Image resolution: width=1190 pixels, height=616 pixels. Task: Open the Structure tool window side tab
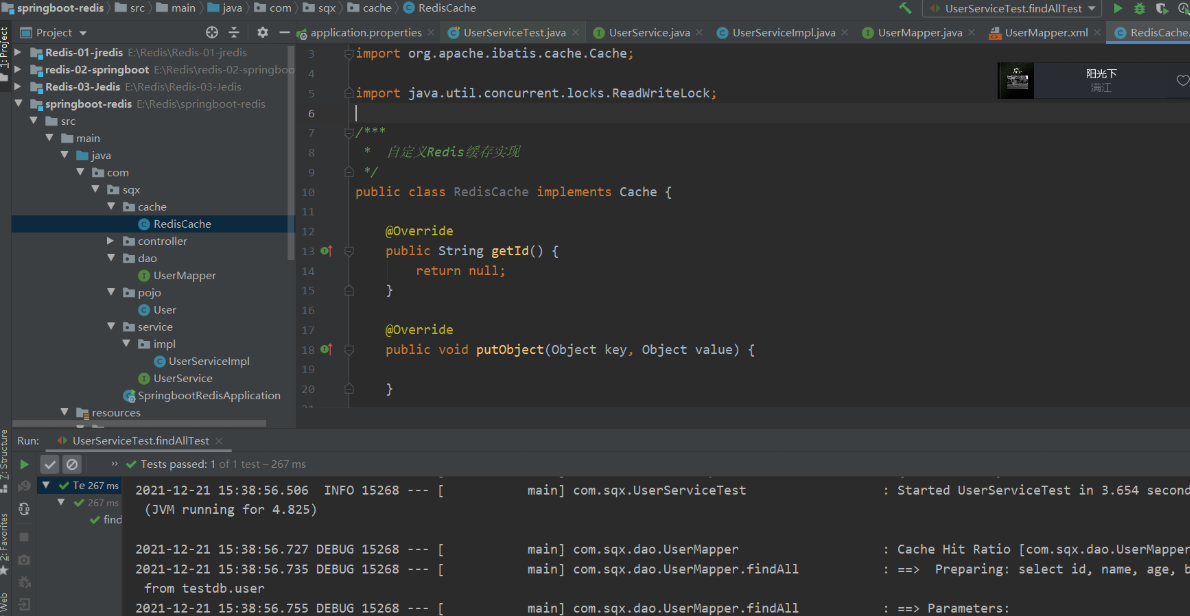point(5,459)
